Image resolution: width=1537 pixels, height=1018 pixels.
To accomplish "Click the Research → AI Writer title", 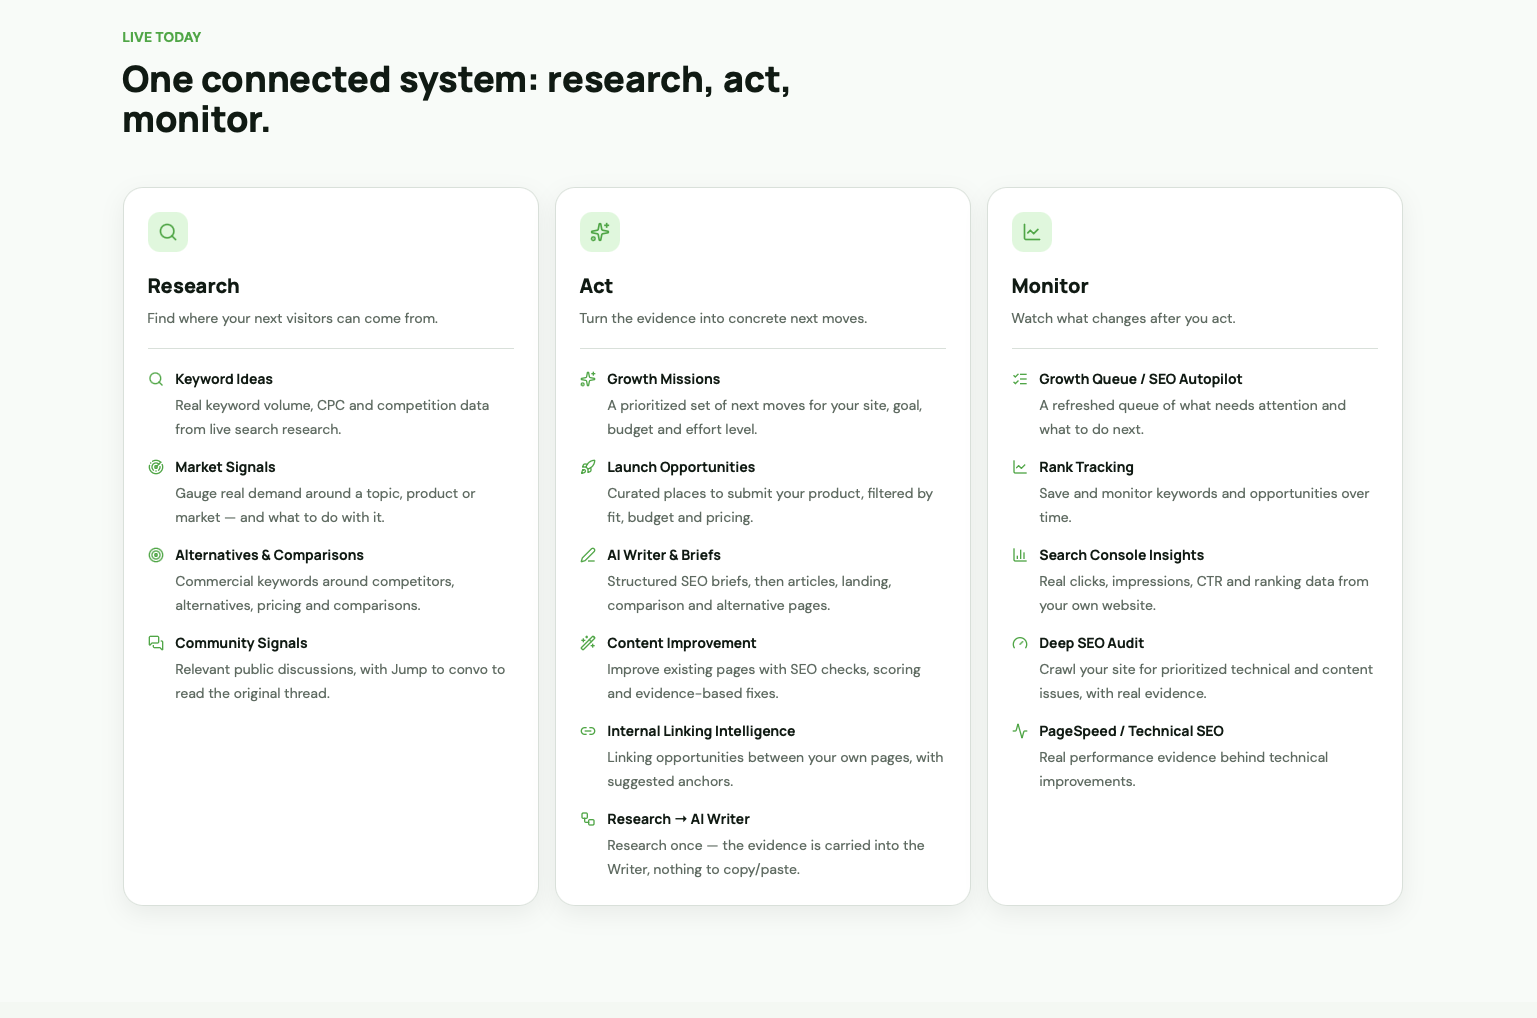I will click(x=678, y=819).
